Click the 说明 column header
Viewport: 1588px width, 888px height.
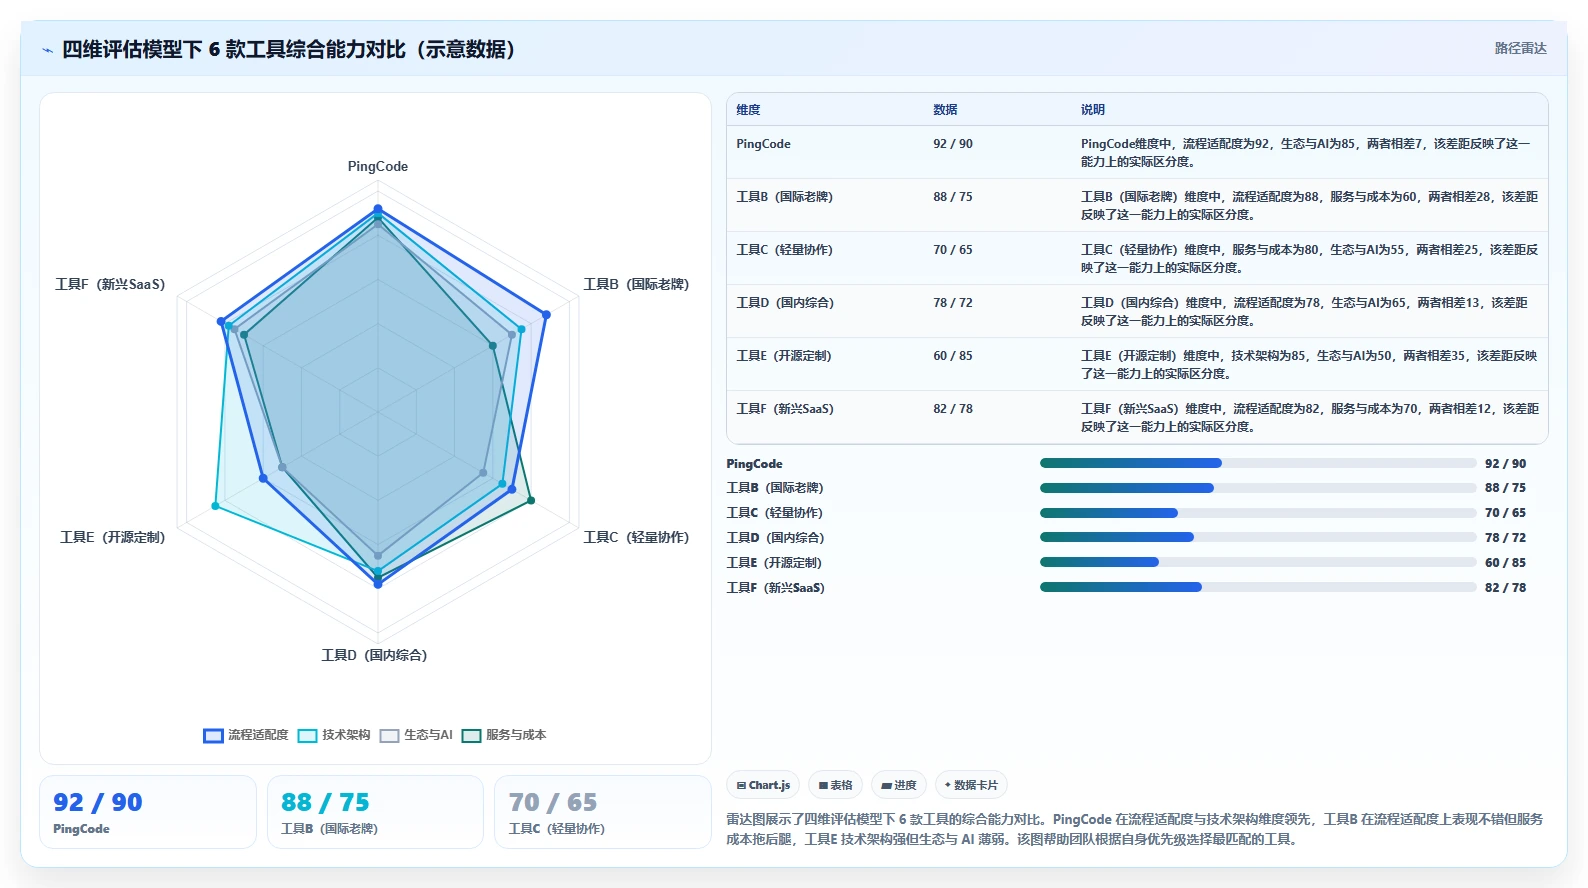[1093, 110]
